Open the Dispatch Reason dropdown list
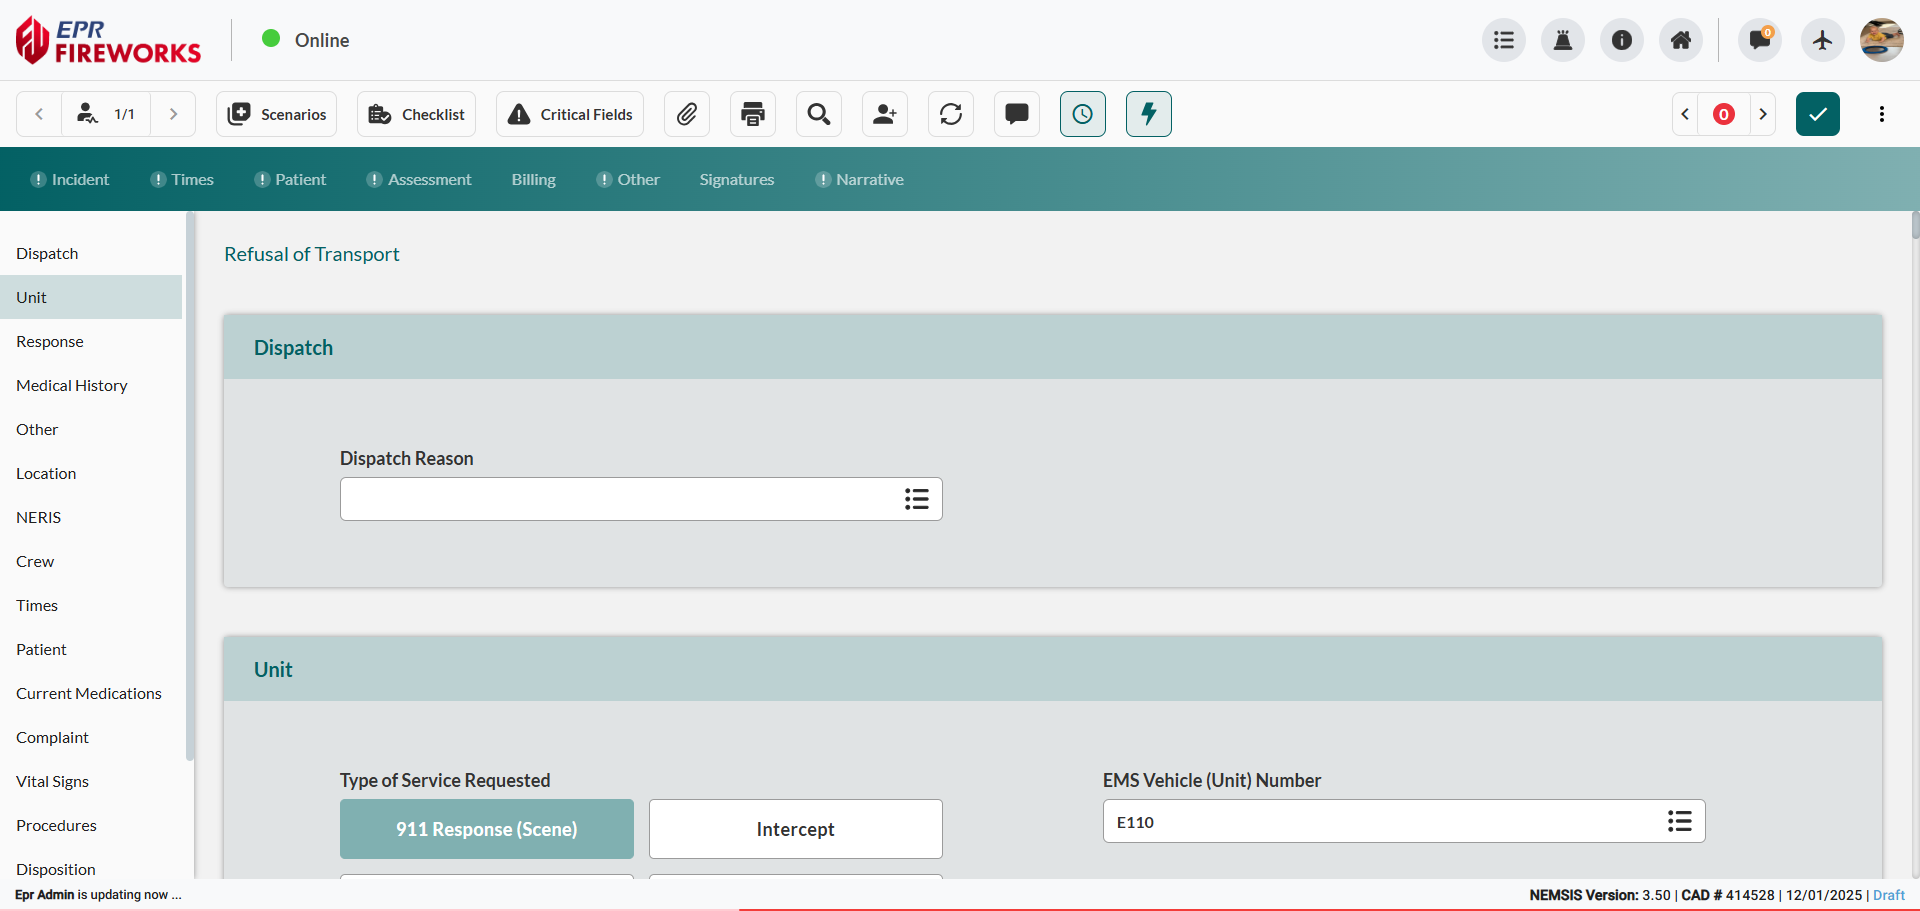The image size is (1920, 911). coord(916,499)
